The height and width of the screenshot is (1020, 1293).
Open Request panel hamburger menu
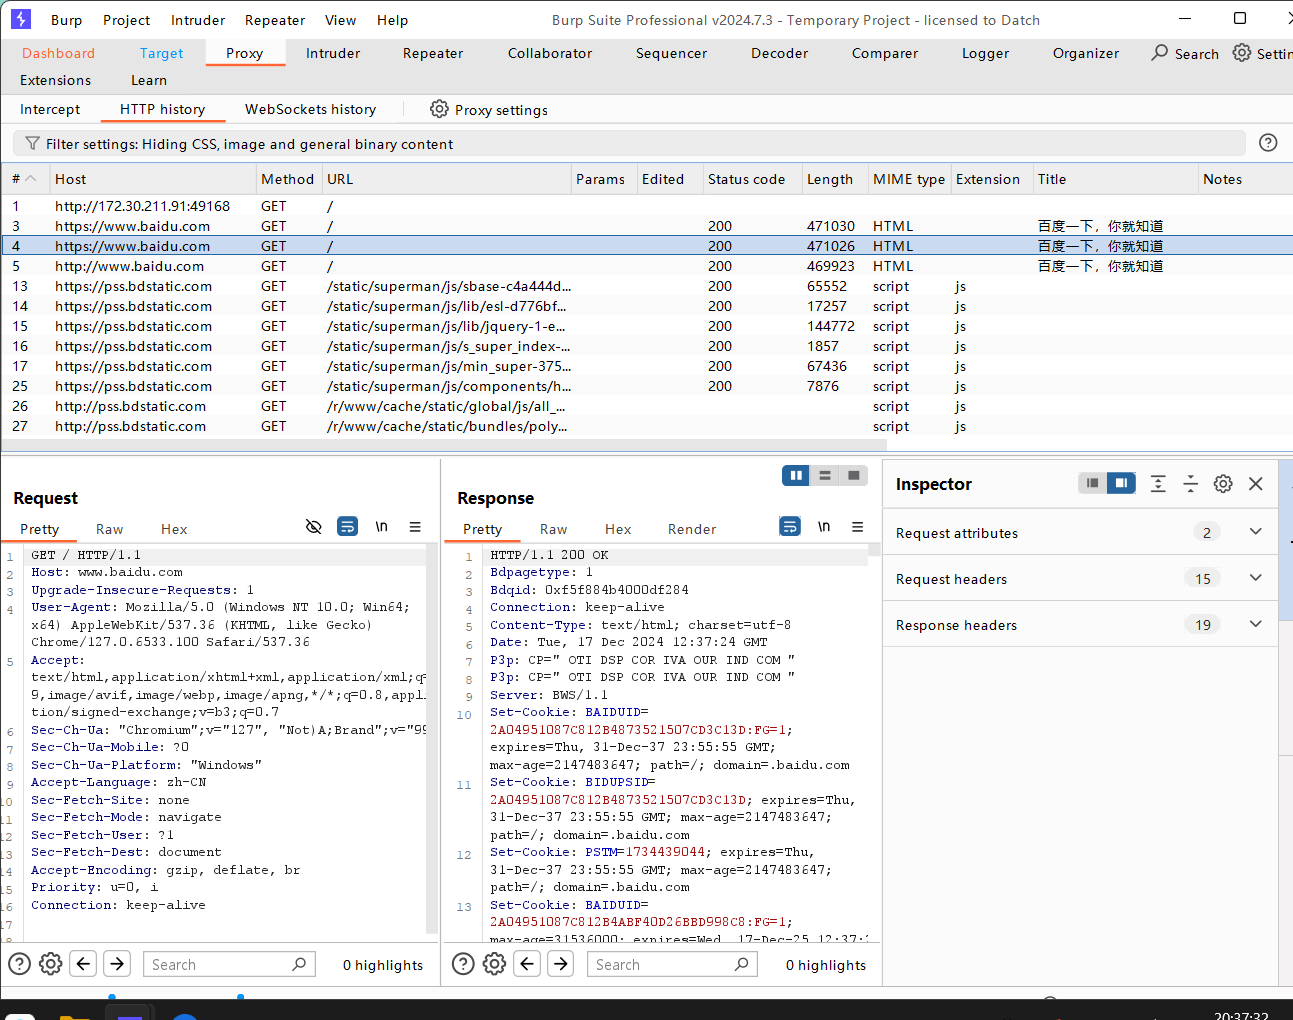pos(415,527)
